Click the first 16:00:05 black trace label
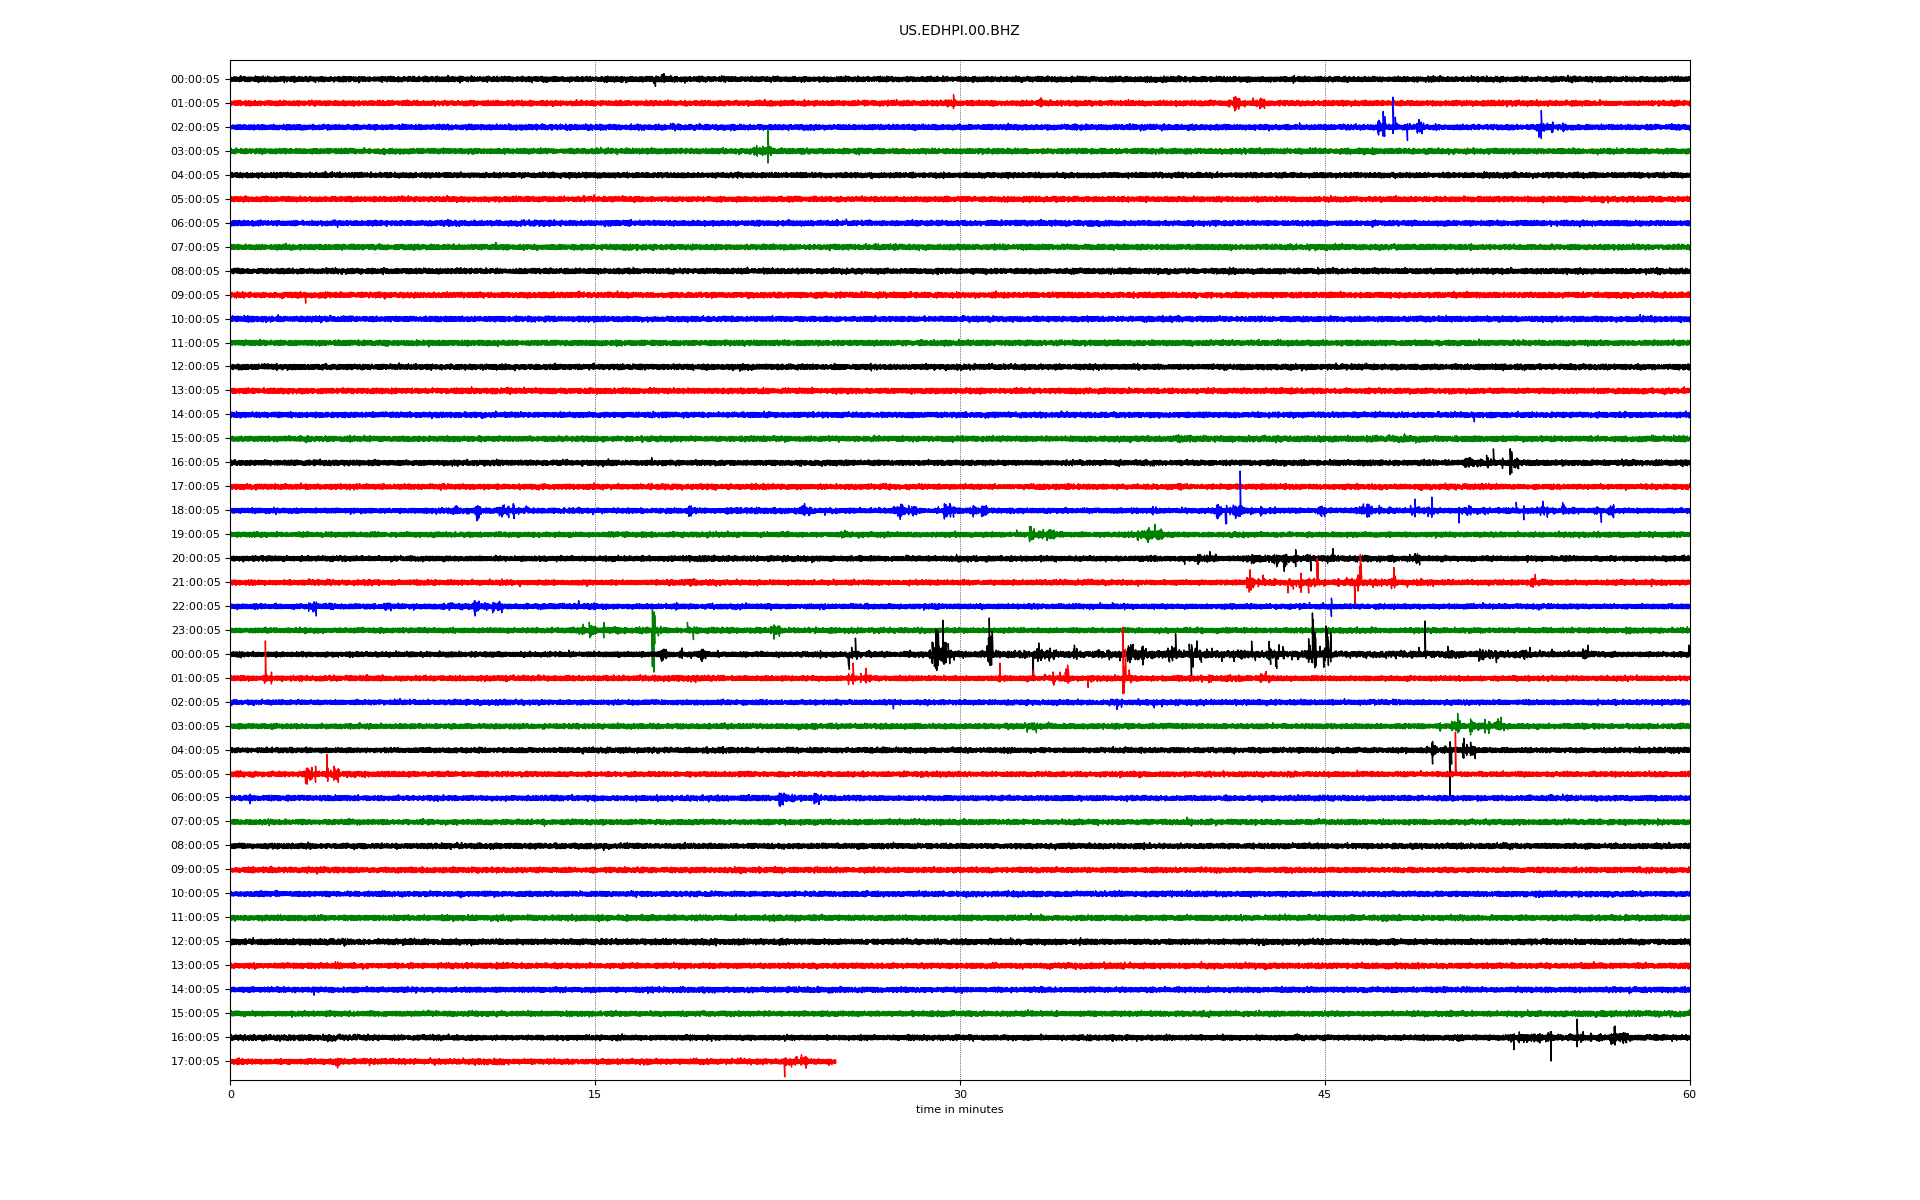The width and height of the screenshot is (1920, 1200). (195, 463)
